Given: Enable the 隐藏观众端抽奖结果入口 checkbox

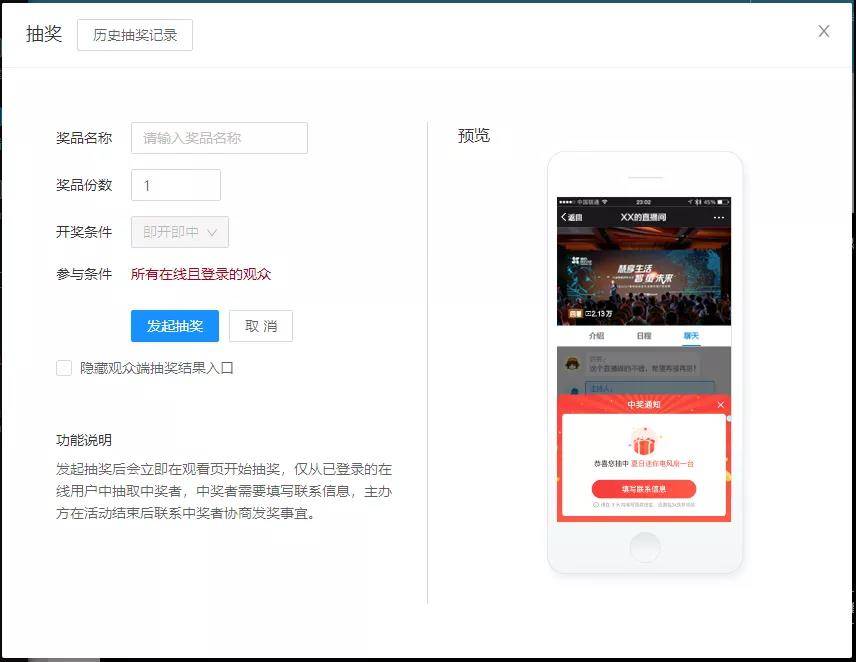Looking at the screenshot, I should tap(64, 368).
